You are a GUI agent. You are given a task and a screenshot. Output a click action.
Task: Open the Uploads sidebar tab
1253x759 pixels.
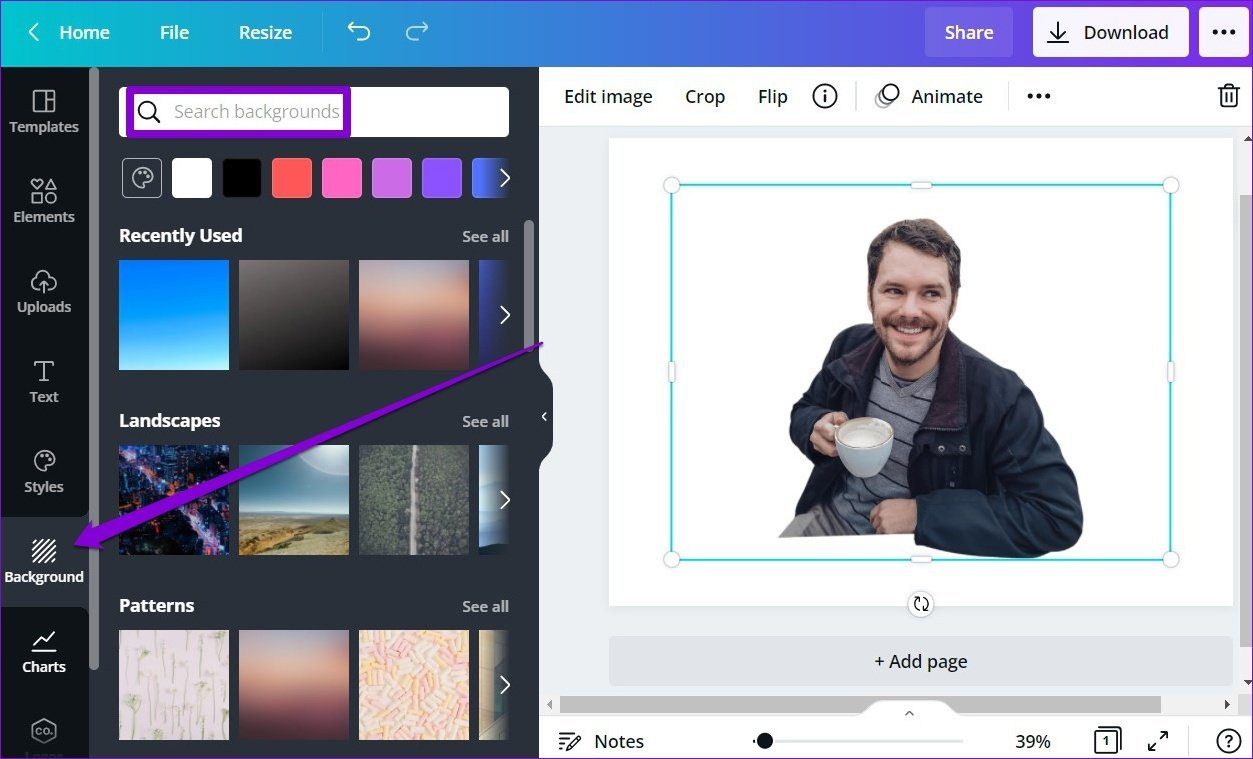coord(44,292)
